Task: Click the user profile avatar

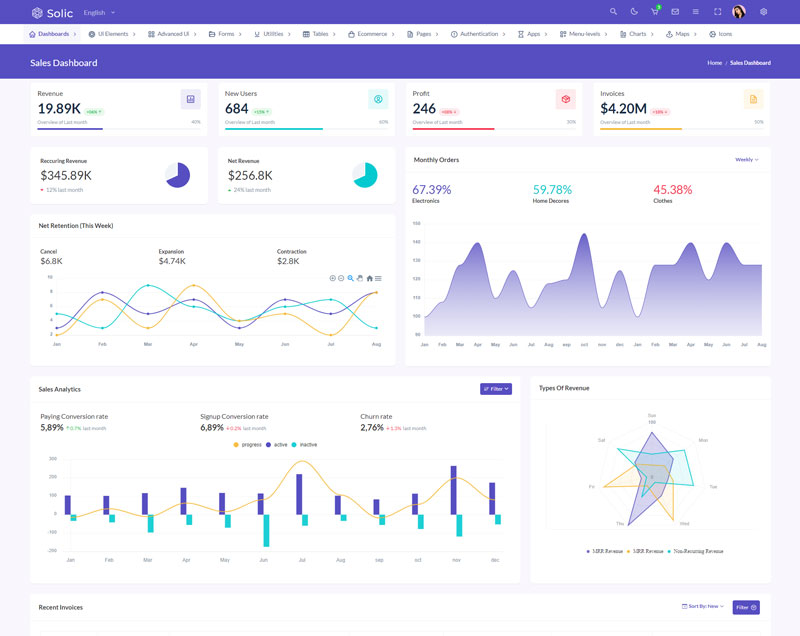Action: 739,12
